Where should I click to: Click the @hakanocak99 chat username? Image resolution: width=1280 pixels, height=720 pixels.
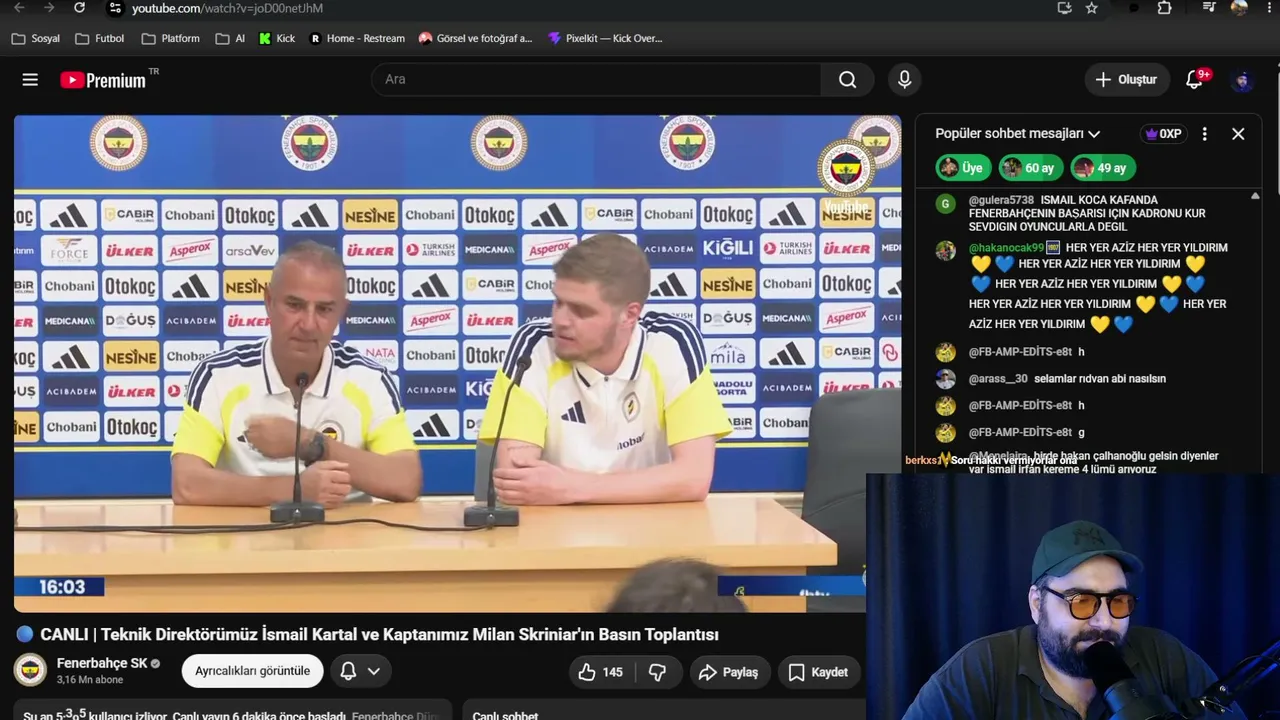click(x=1006, y=248)
